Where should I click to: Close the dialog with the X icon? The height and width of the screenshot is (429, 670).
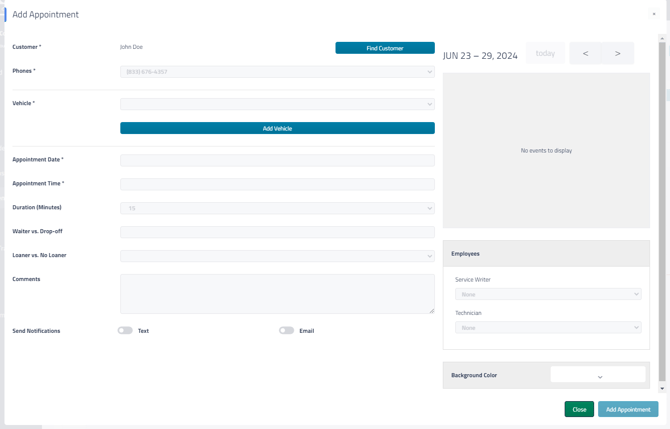(x=654, y=14)
